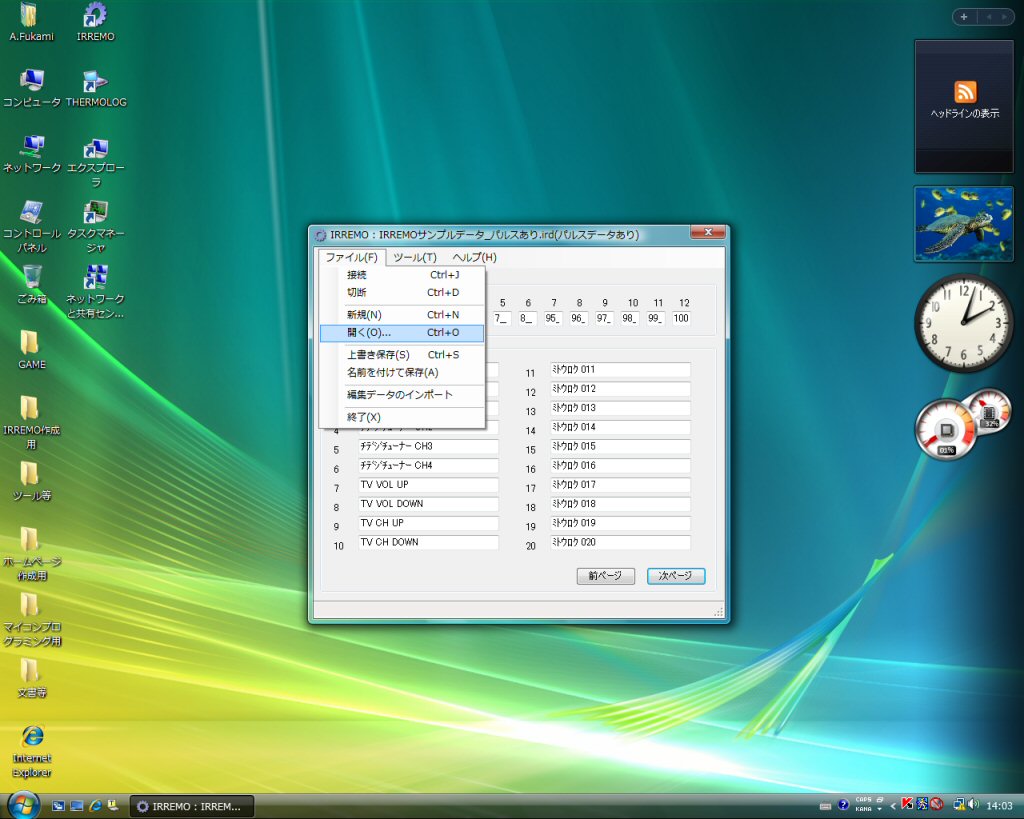1024x819 pixels.
Task: Click the blue help question-mark tray icon
Action: point(843,805)
